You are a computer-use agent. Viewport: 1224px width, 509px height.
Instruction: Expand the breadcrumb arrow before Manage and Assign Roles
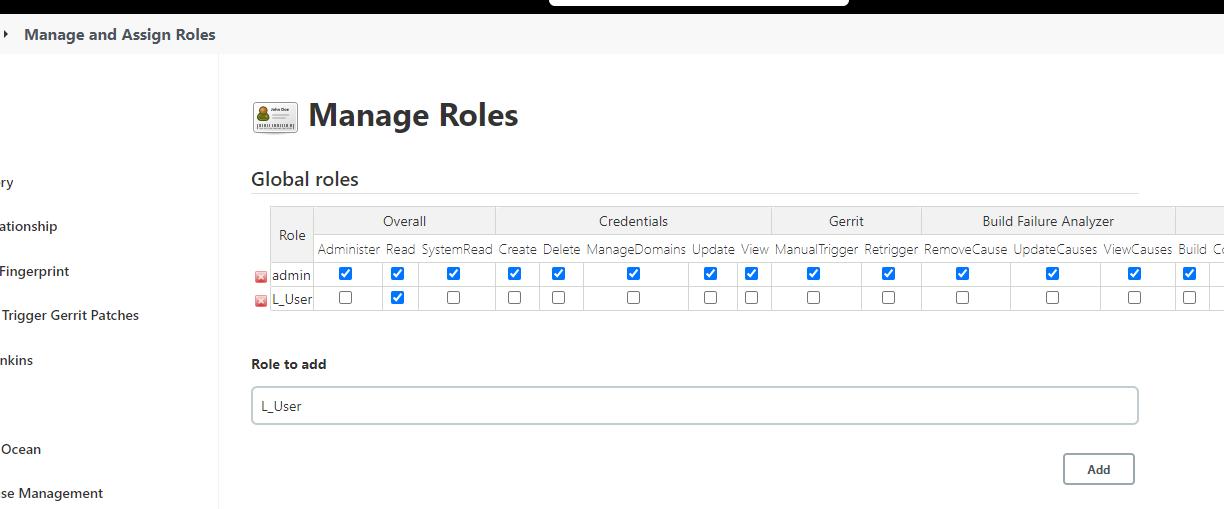(x=6, y=34)
